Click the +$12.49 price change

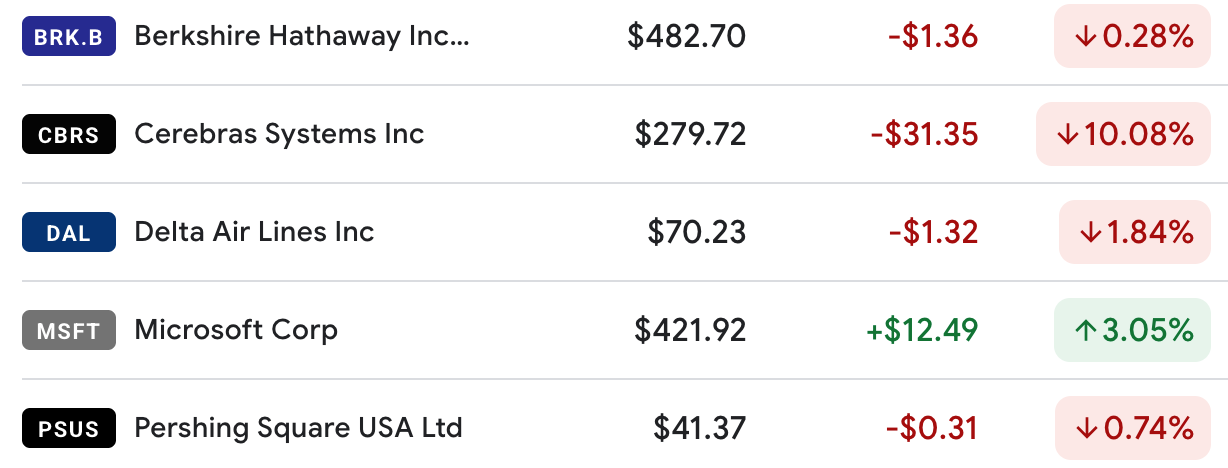click(923, 331)
